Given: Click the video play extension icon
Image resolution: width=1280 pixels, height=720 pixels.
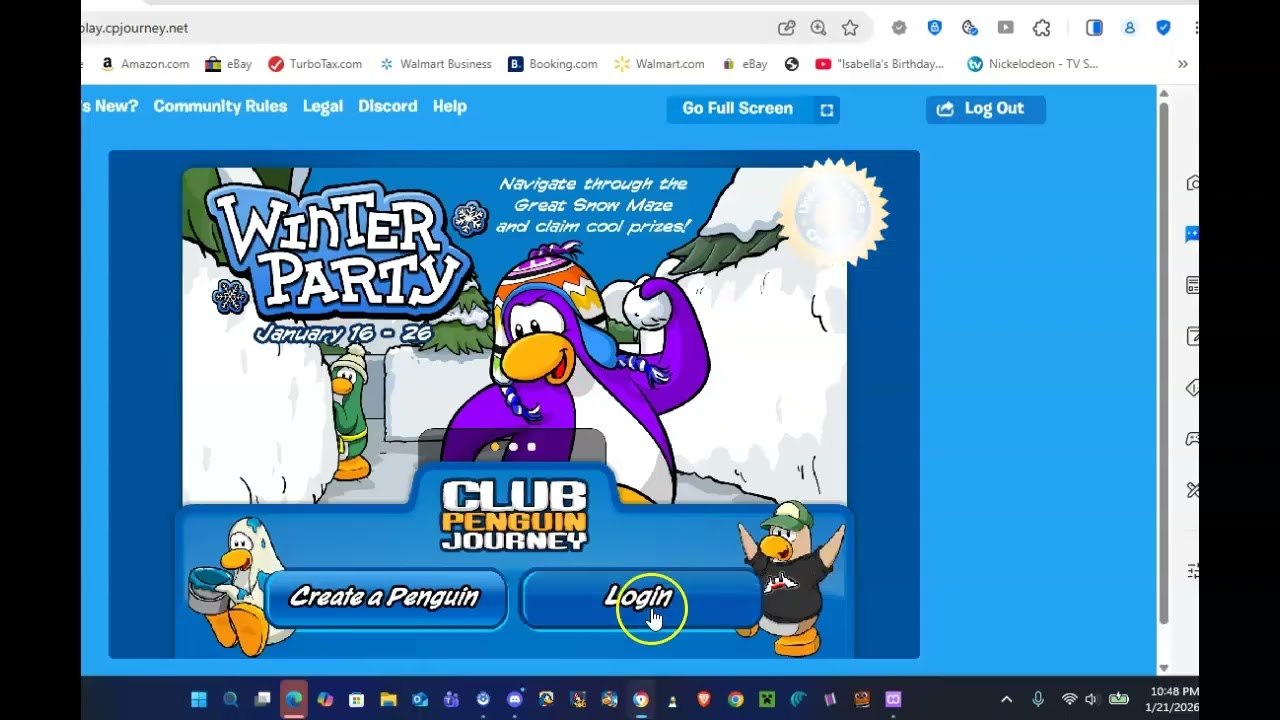Looking at the screenshot, I should click(x=1005, y=28).
